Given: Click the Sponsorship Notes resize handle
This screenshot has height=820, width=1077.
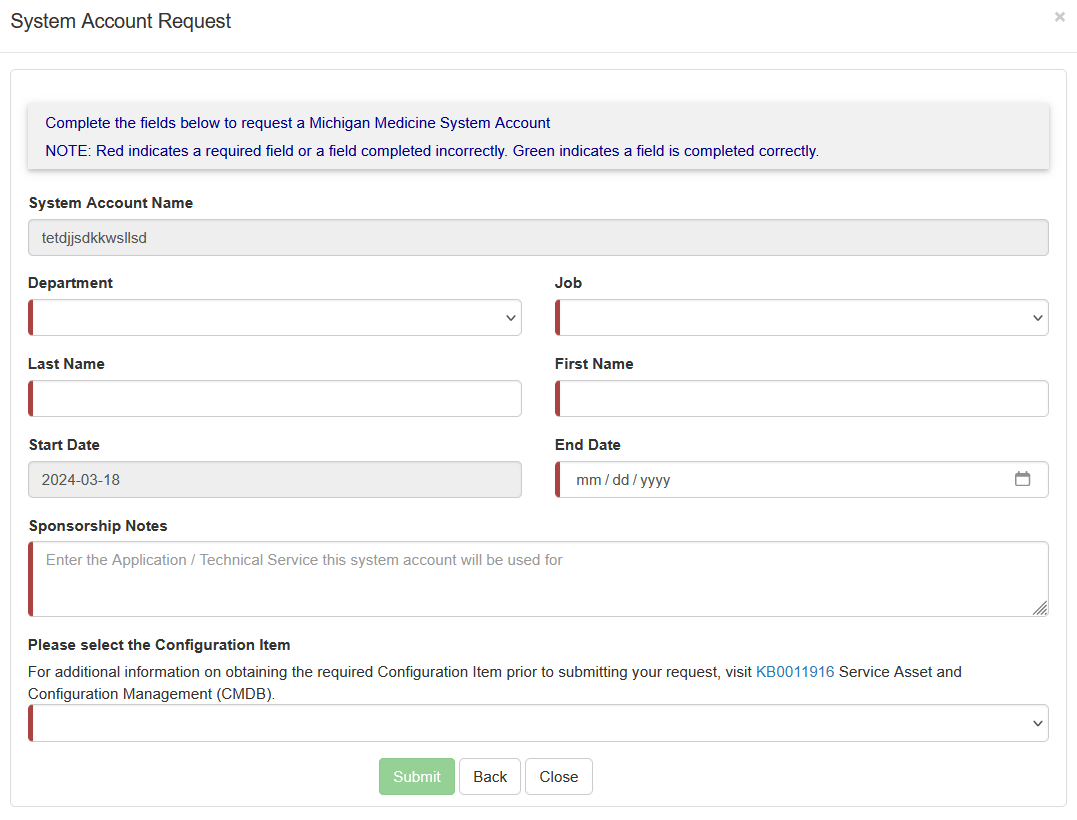Looking at the screenshot, I should (x=1041, y=608).
